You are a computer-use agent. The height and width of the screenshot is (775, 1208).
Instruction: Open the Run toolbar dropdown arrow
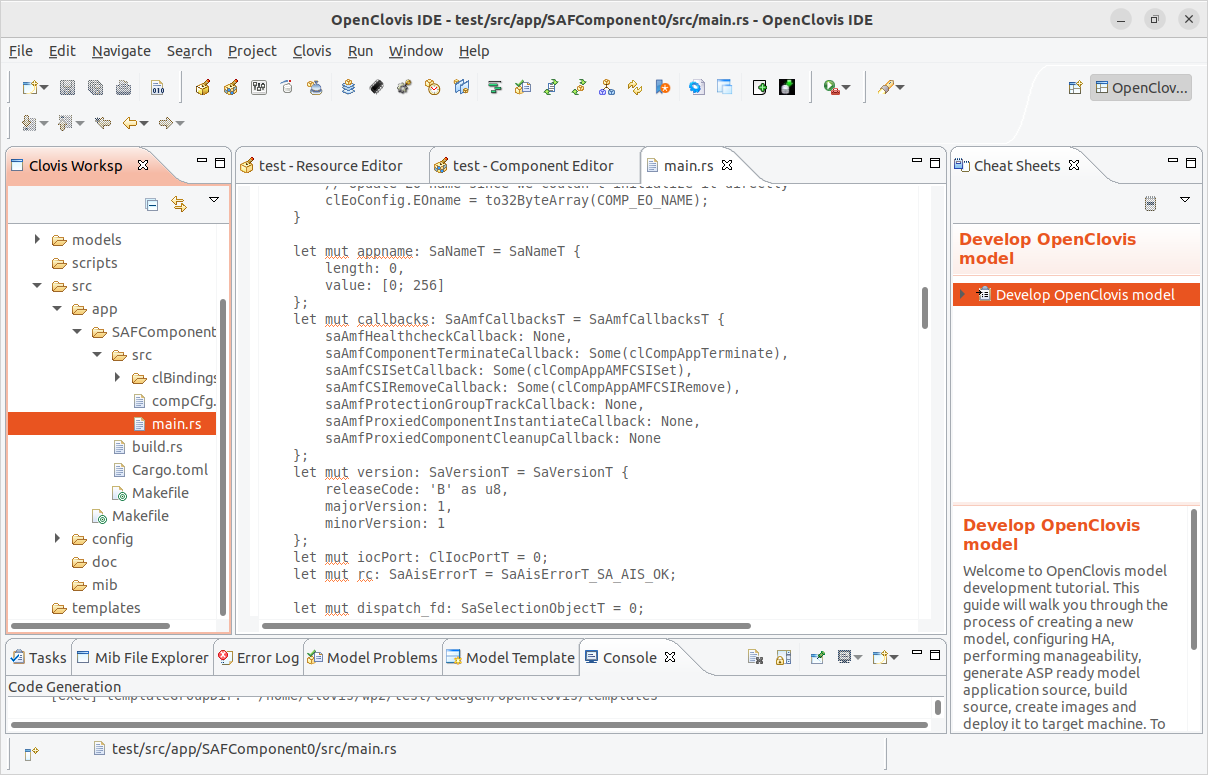coord(846,88)
